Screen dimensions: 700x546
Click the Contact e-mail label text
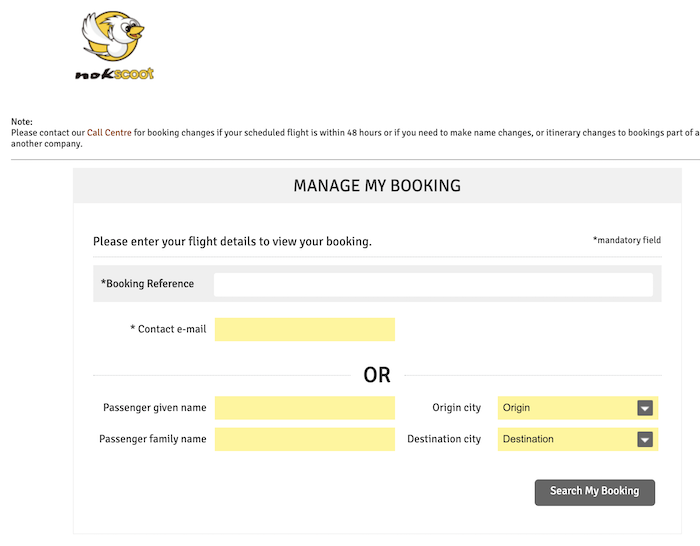coord(168,329)
